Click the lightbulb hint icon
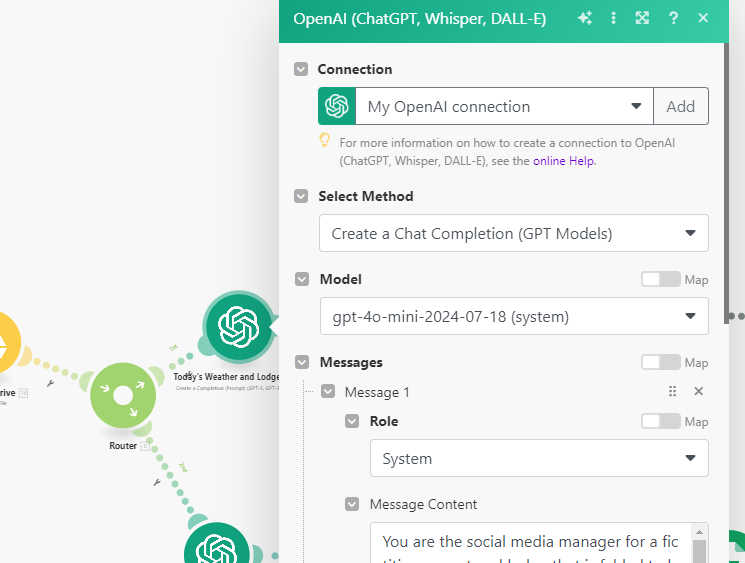The width and height of the screenshot is (745, 563). pos(325,140)
